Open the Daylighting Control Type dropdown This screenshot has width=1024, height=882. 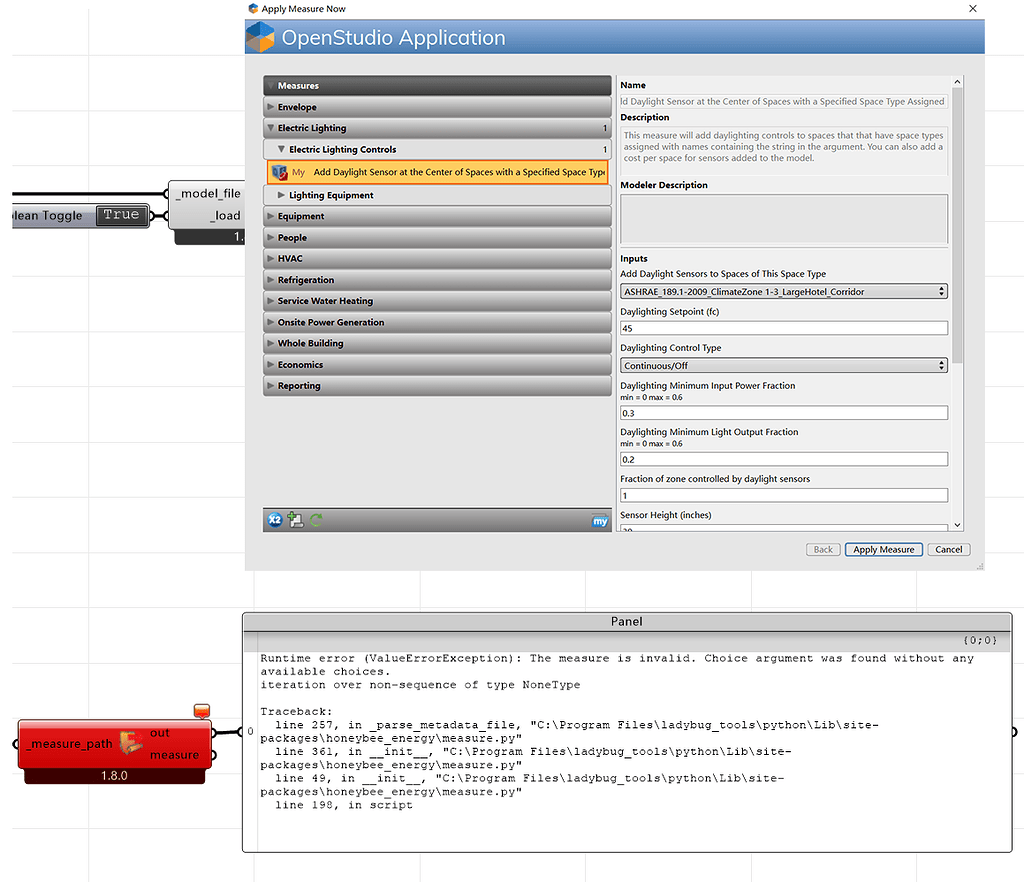(784, 366)
